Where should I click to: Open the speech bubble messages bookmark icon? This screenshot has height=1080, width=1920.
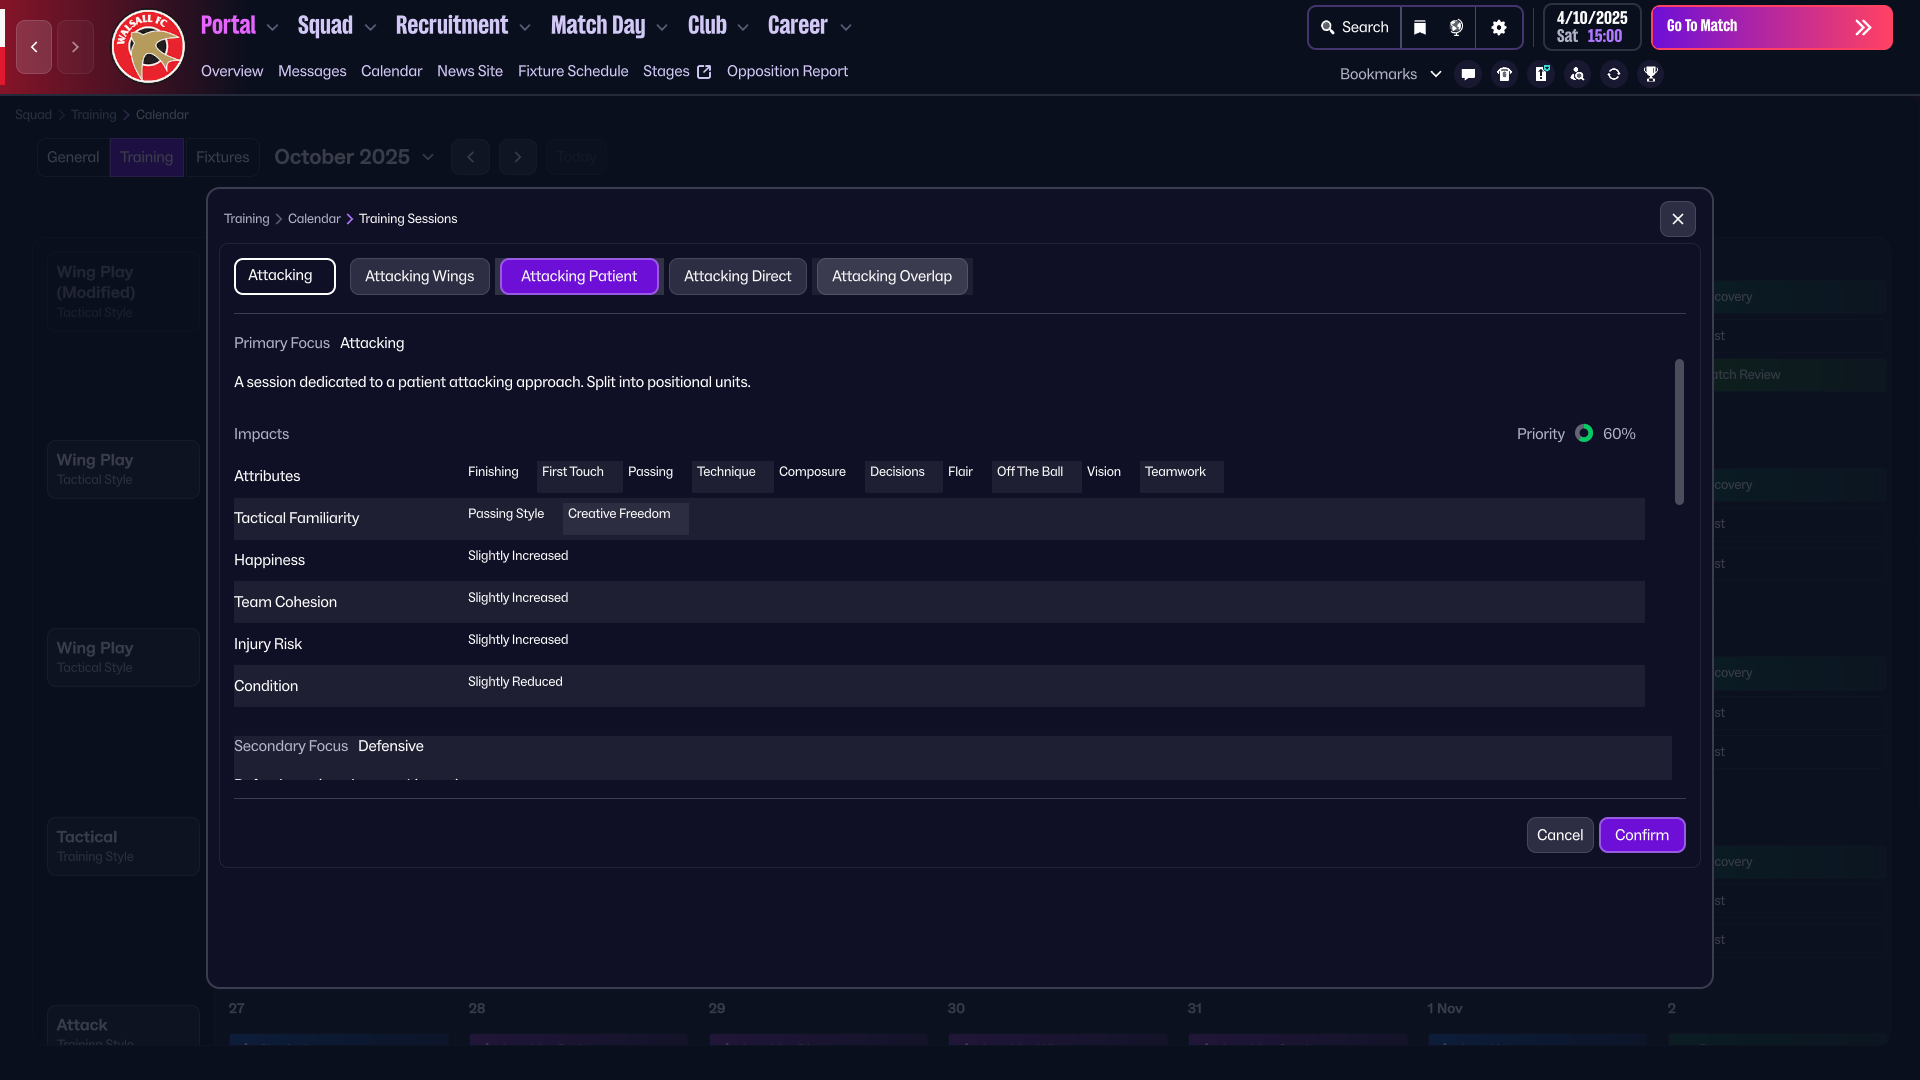[x=1468, y=74]
